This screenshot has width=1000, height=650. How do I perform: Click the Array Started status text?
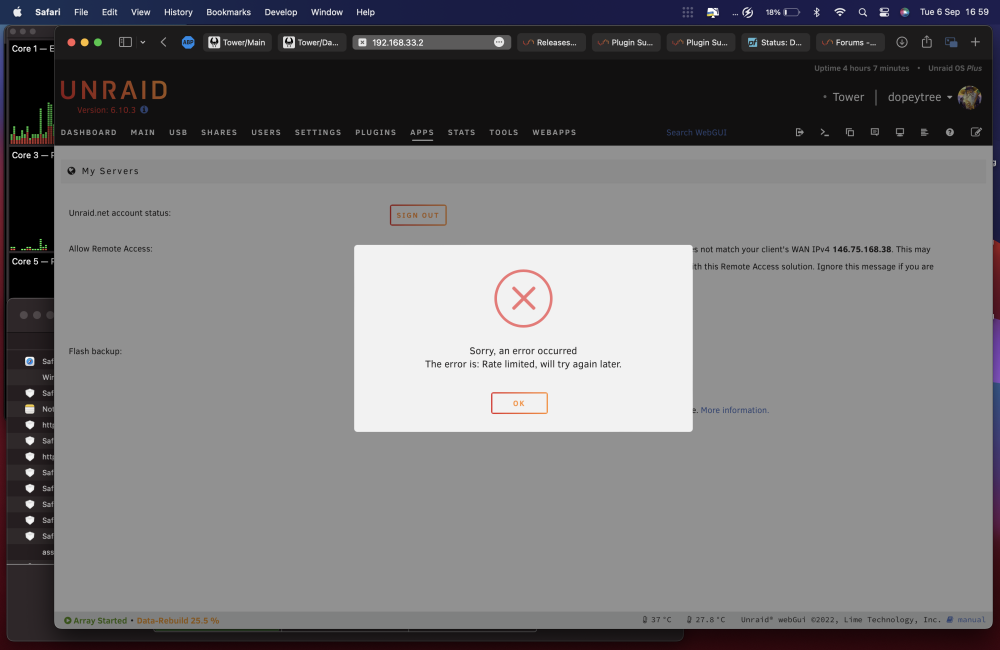click(x=95, y=620)
